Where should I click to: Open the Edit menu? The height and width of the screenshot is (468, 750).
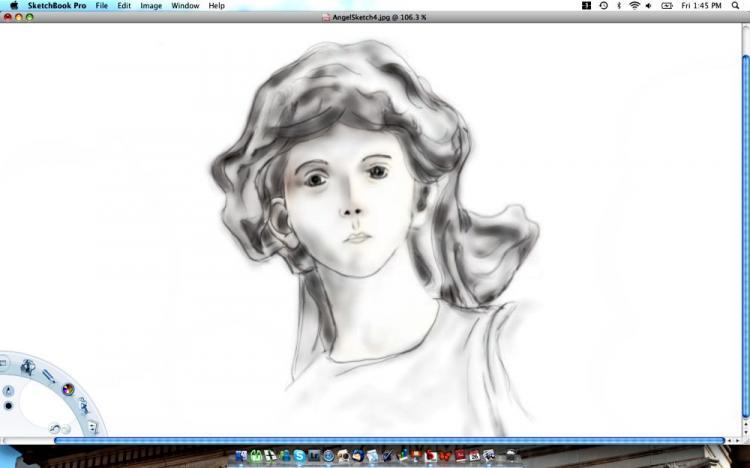pos(124,6)
